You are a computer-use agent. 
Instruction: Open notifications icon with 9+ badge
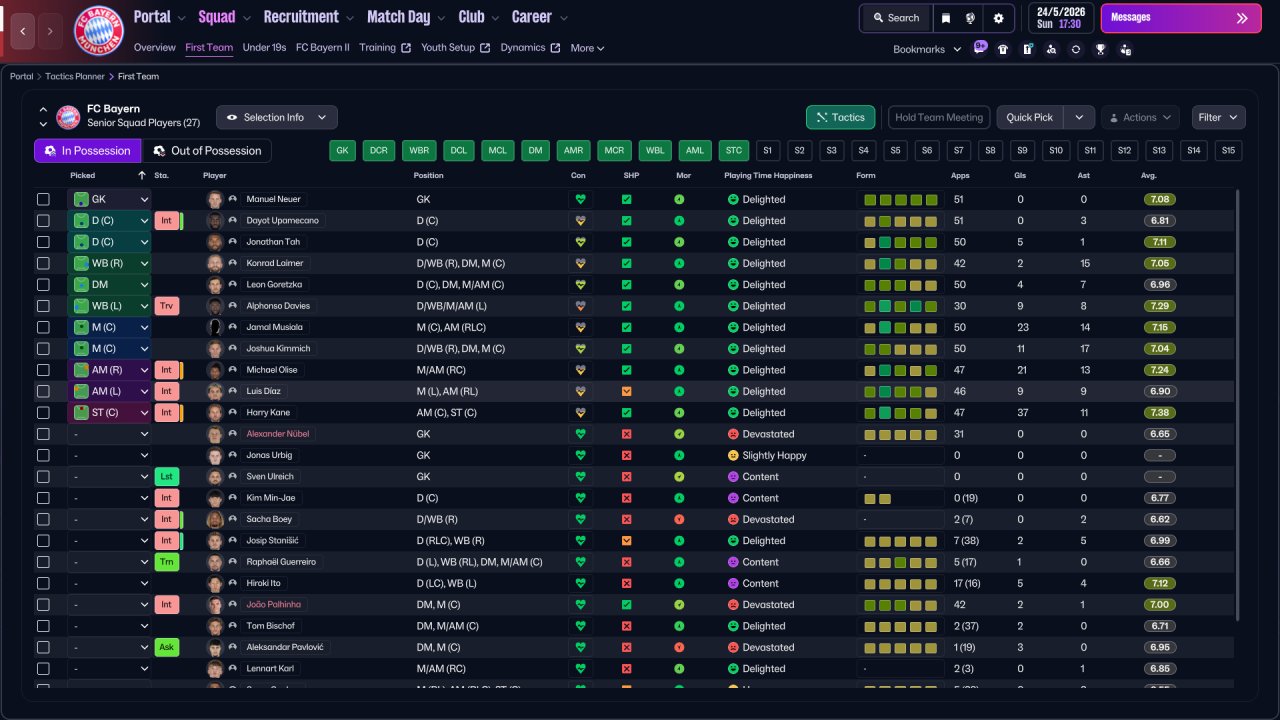tap(979, 48)
